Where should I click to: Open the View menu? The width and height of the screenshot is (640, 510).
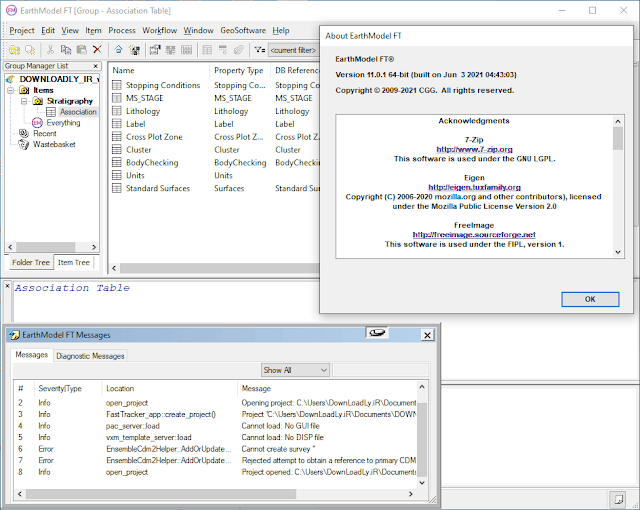coord(70,30)
